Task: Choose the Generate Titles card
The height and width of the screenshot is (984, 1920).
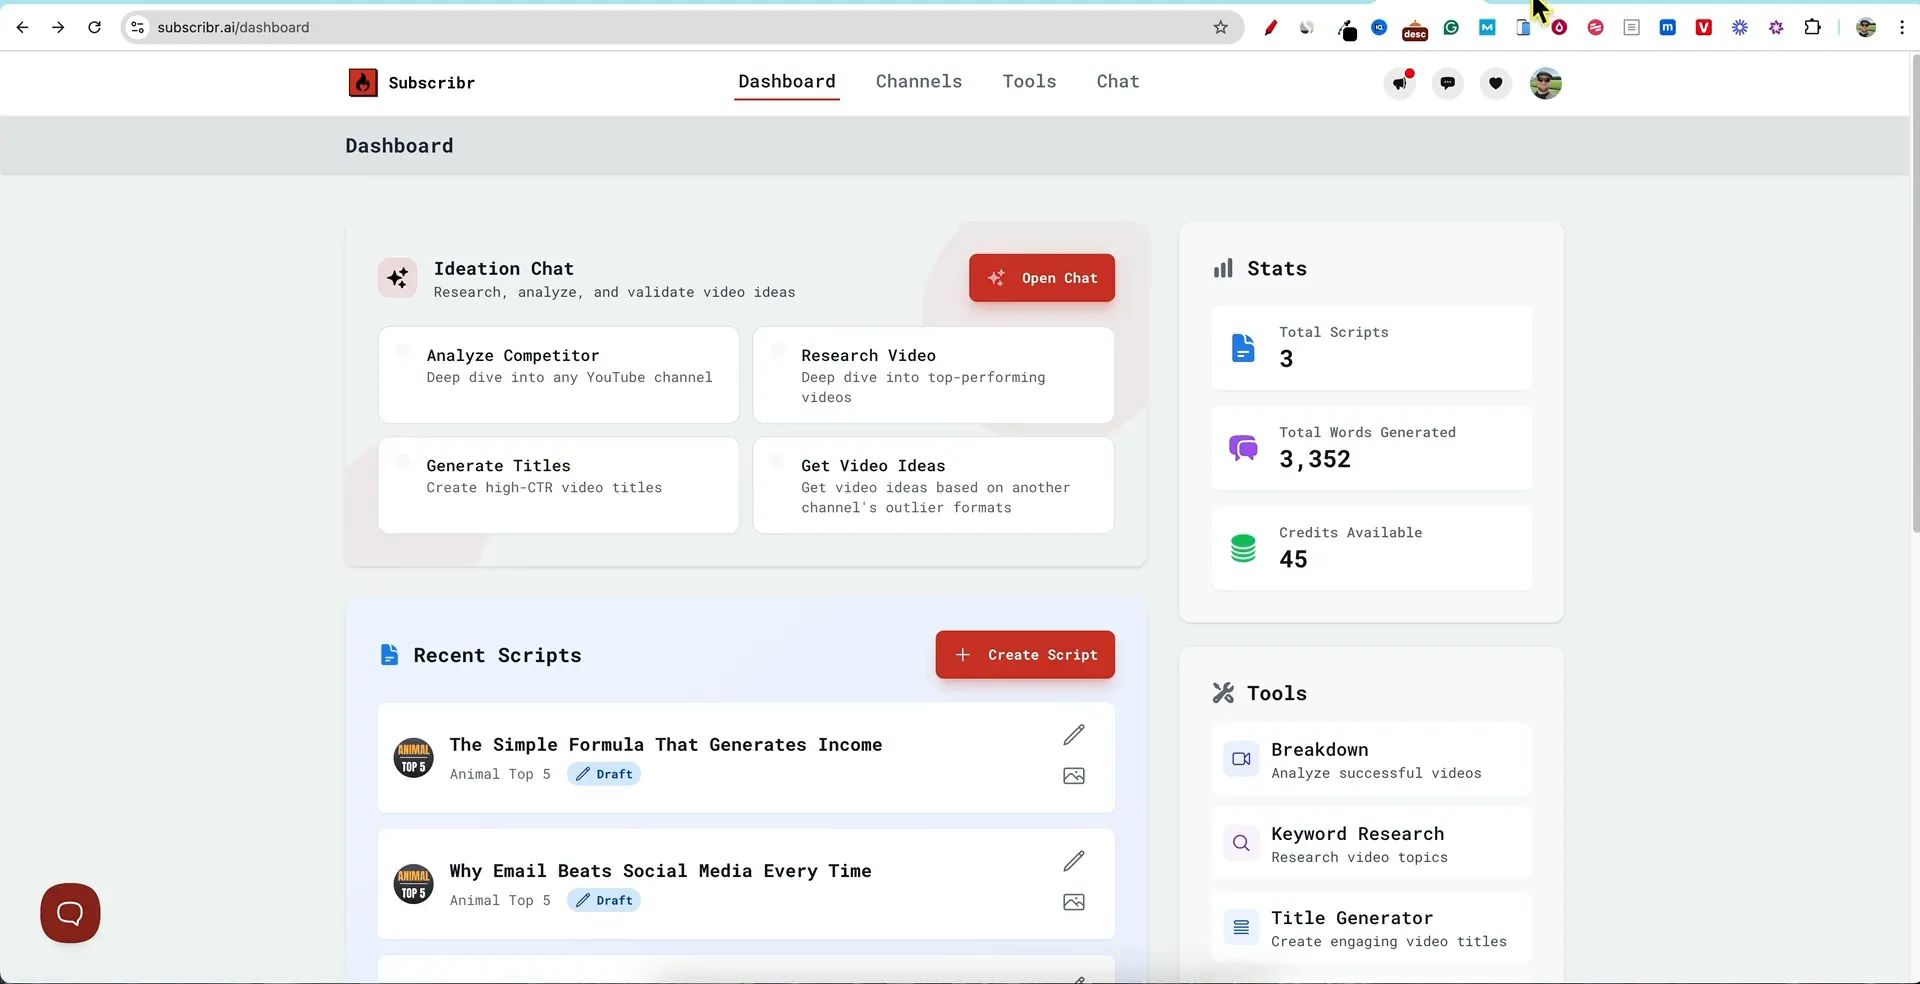Action: pyautogui.click(x=559, y=485)
